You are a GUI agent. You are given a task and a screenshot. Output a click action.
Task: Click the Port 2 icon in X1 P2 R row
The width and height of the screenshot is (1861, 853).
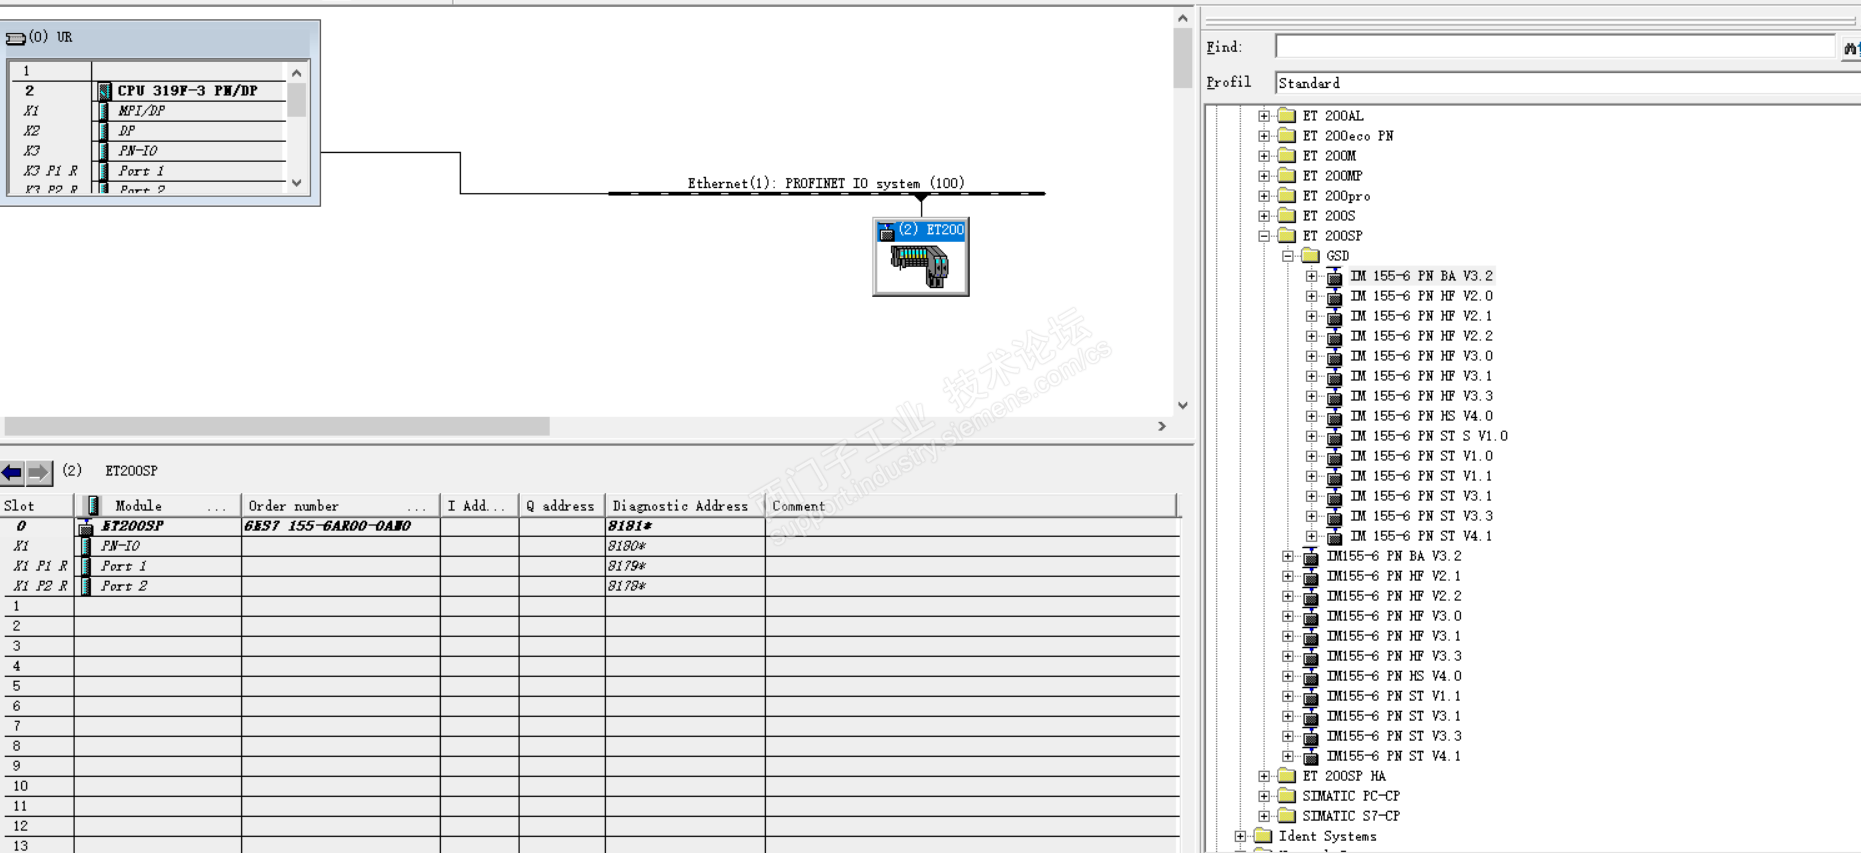tap(86, 586)
